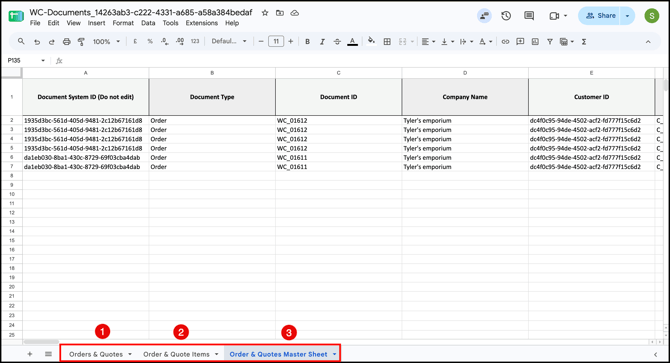
Task: Open the Insert menu
Action: [97, 23]
